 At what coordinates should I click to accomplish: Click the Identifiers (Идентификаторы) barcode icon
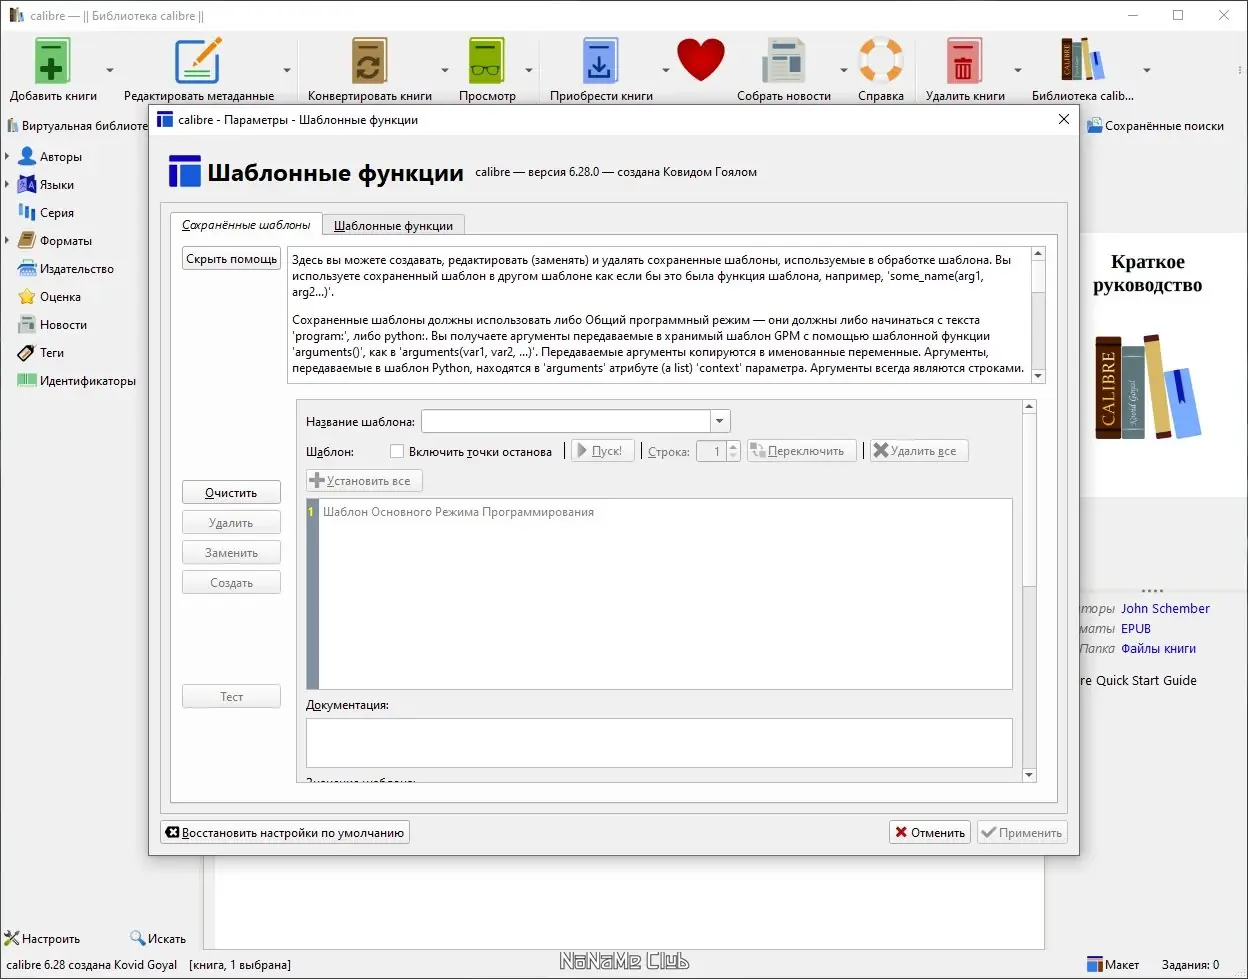tap(26, 381)
